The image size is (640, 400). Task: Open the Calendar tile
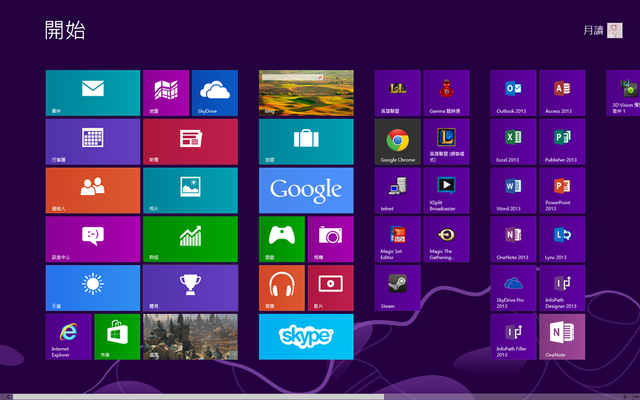point(93,142)
